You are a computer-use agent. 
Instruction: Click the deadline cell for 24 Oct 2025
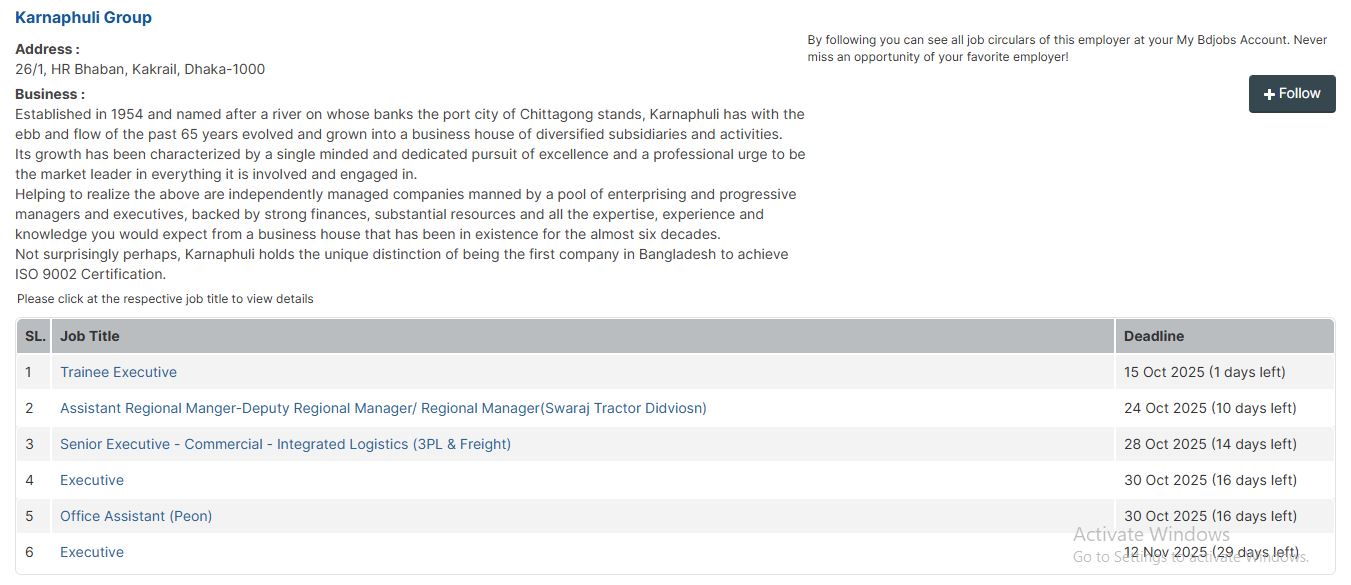(1210, 407)
